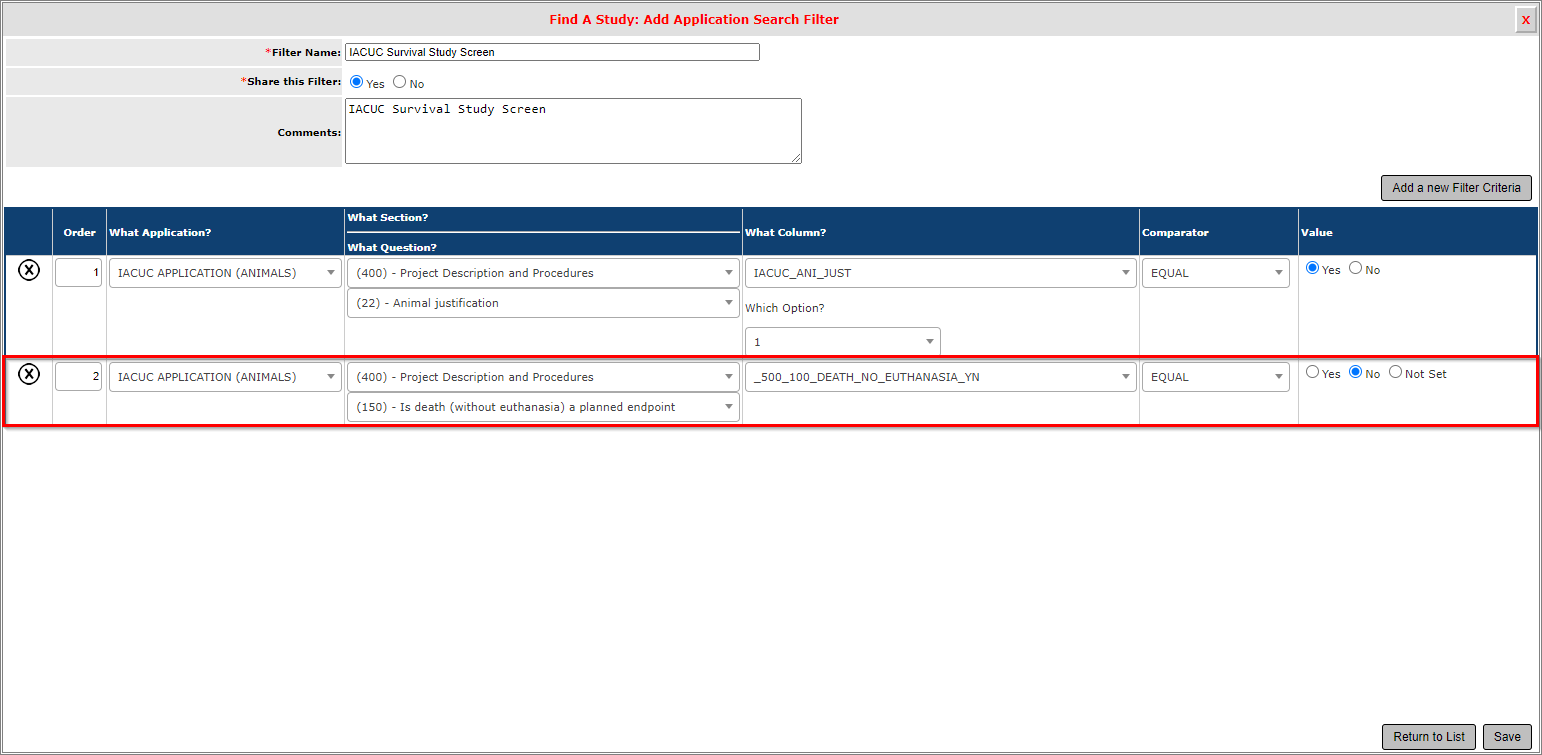Open row 2 EQUAL comparator dropdown
The image size is (1542, 755).
coord(1216,377)
